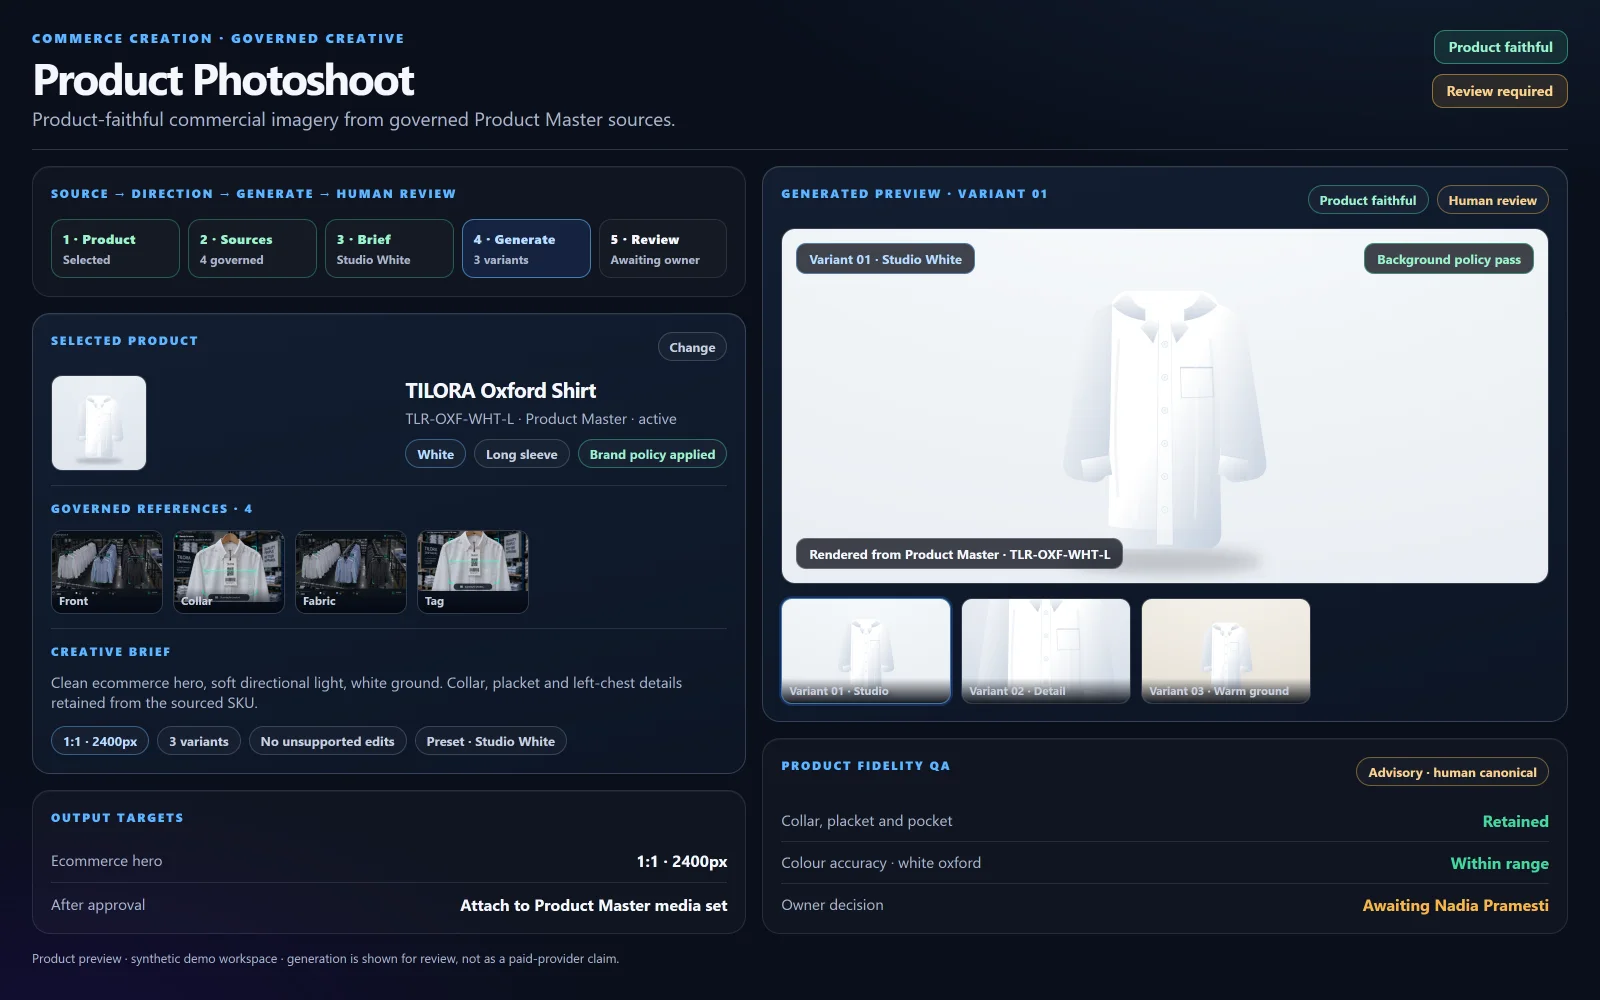Screen dimensions: 1600x1000
Task: Open the Brief step Studio White
Action: pos(389,249)
